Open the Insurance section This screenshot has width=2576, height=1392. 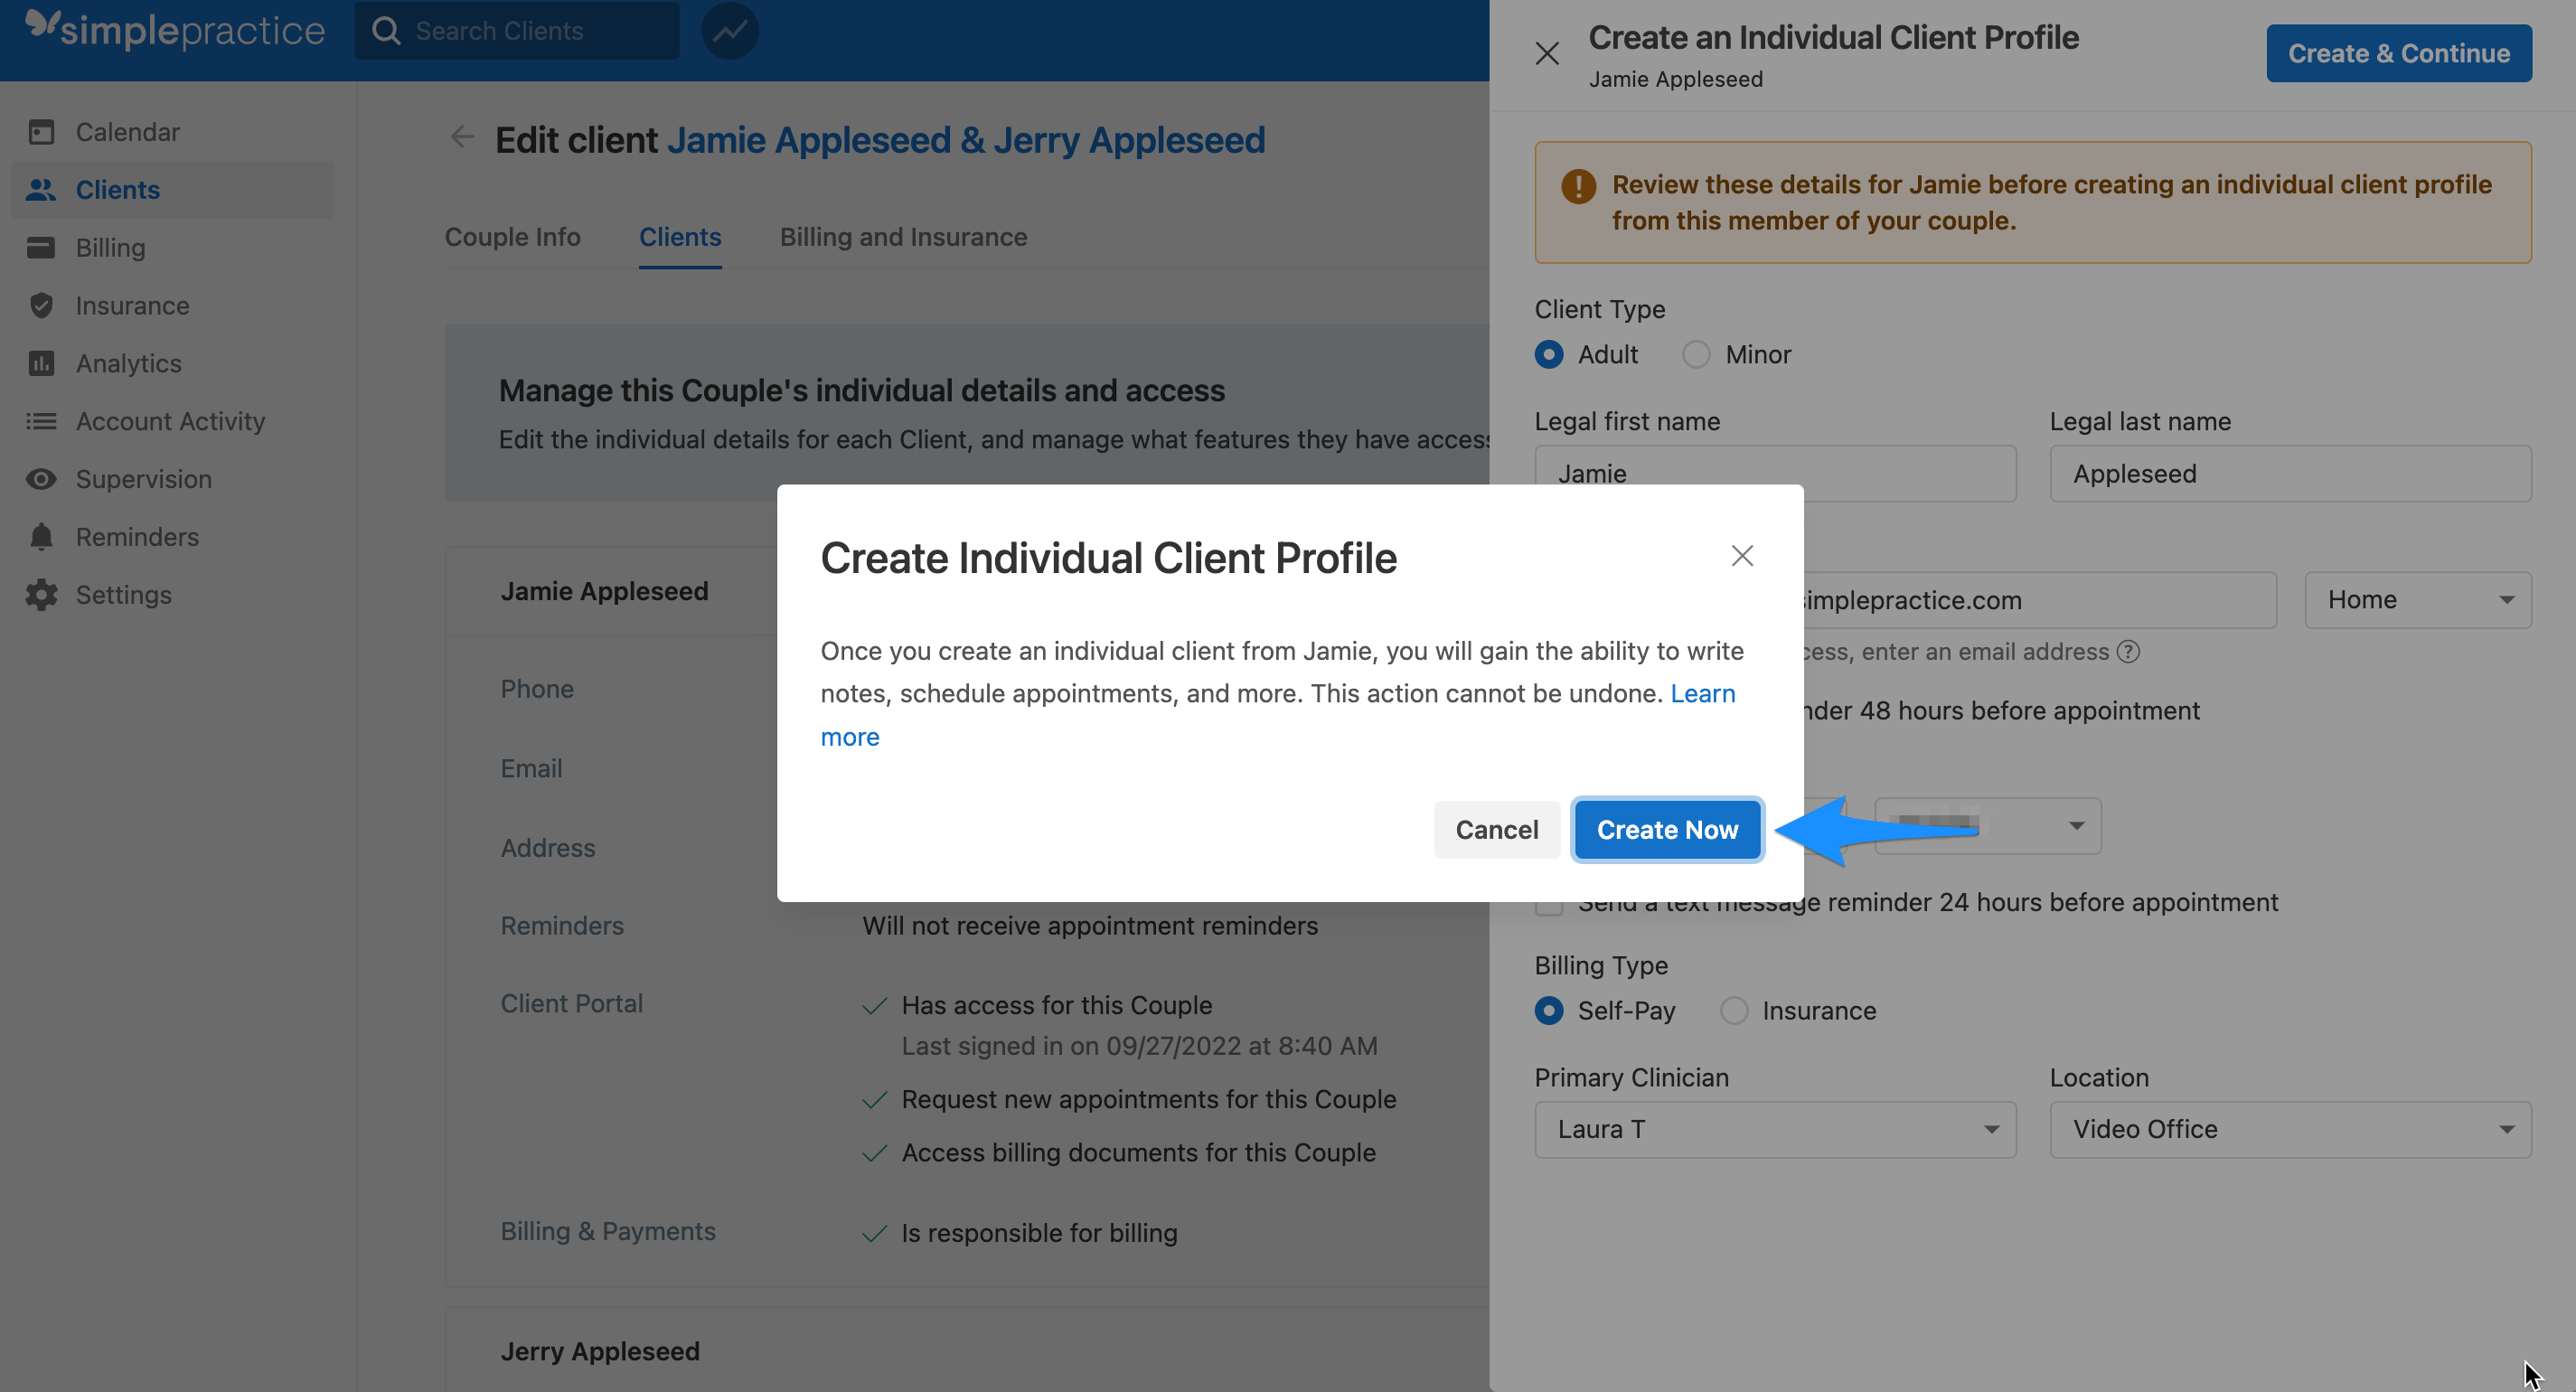[x=132, y=305]
